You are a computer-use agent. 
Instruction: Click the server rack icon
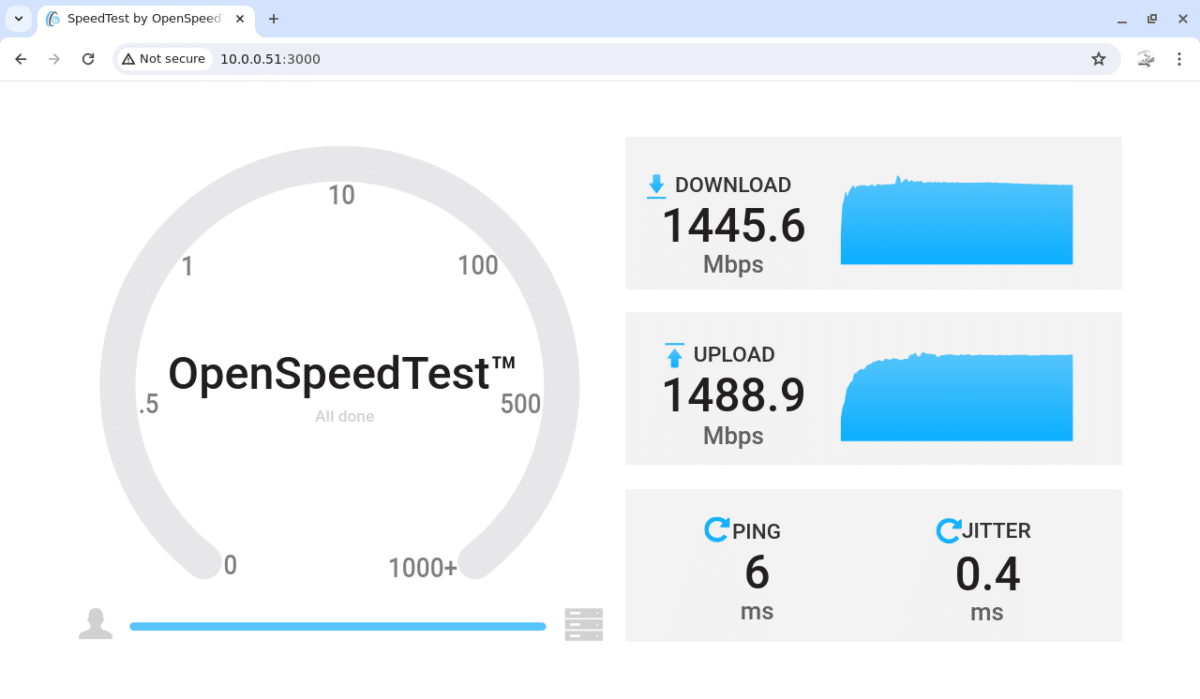pos(584,623)
